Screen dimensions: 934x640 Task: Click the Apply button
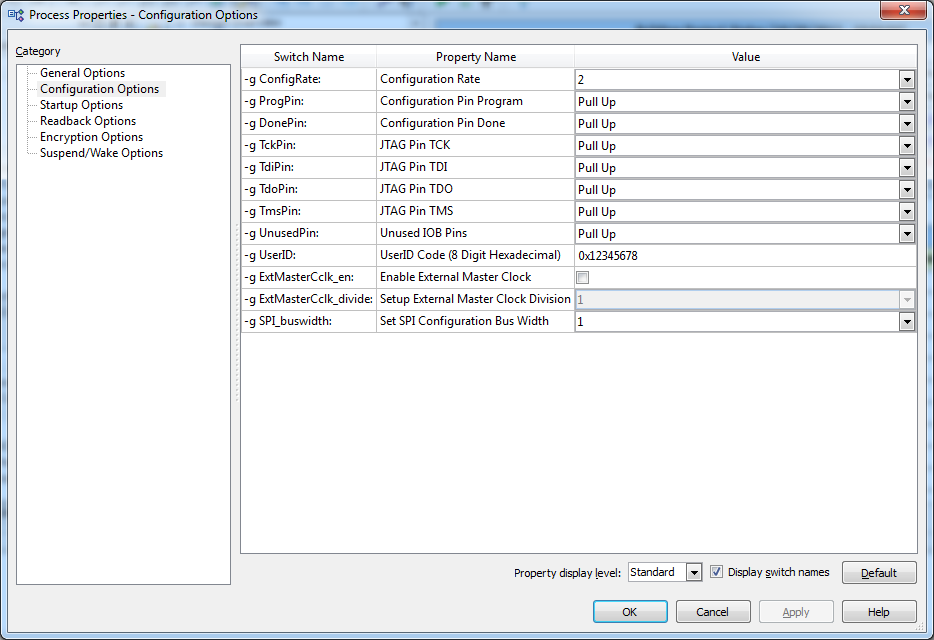tap(796, 612)
